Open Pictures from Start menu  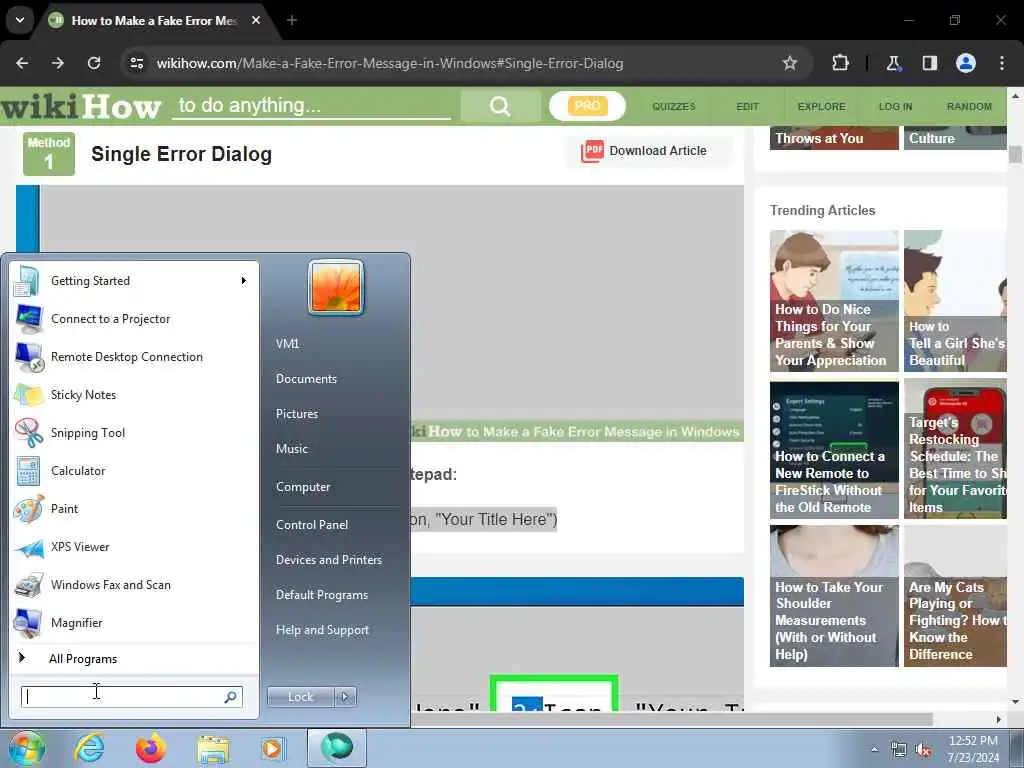coord(297,414)
